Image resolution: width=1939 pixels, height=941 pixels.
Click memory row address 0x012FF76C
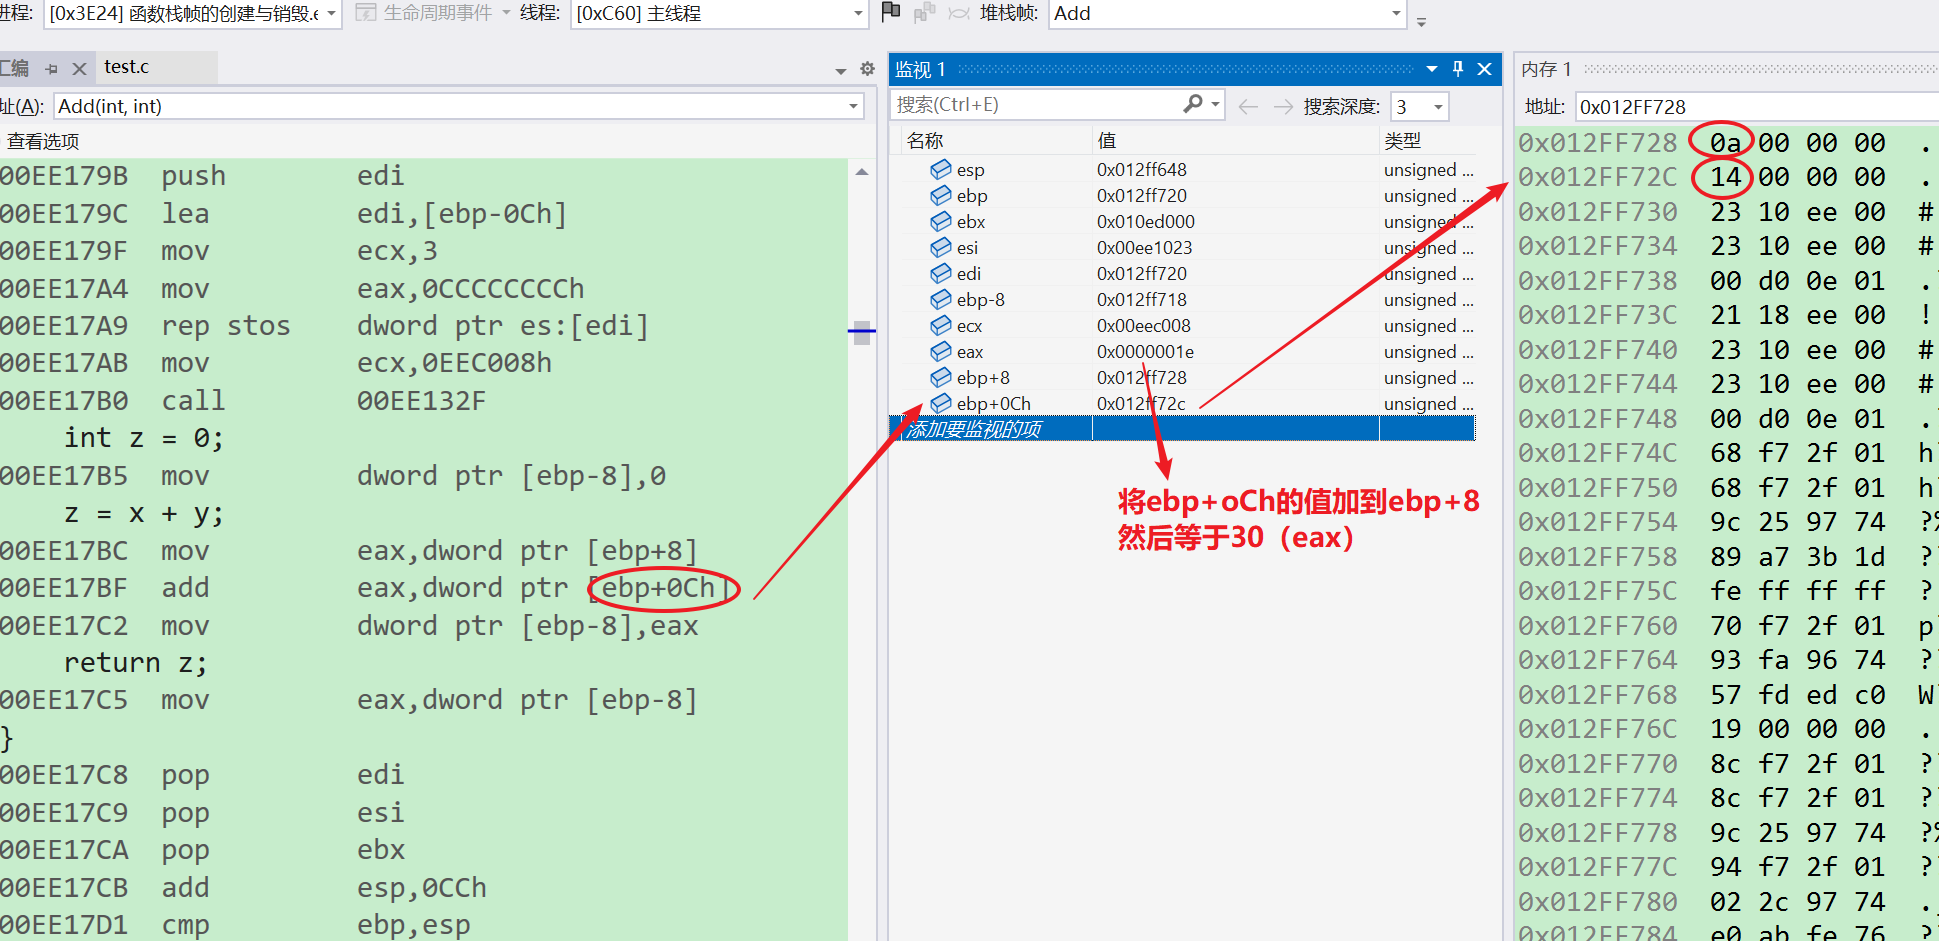coord(1598,729)
